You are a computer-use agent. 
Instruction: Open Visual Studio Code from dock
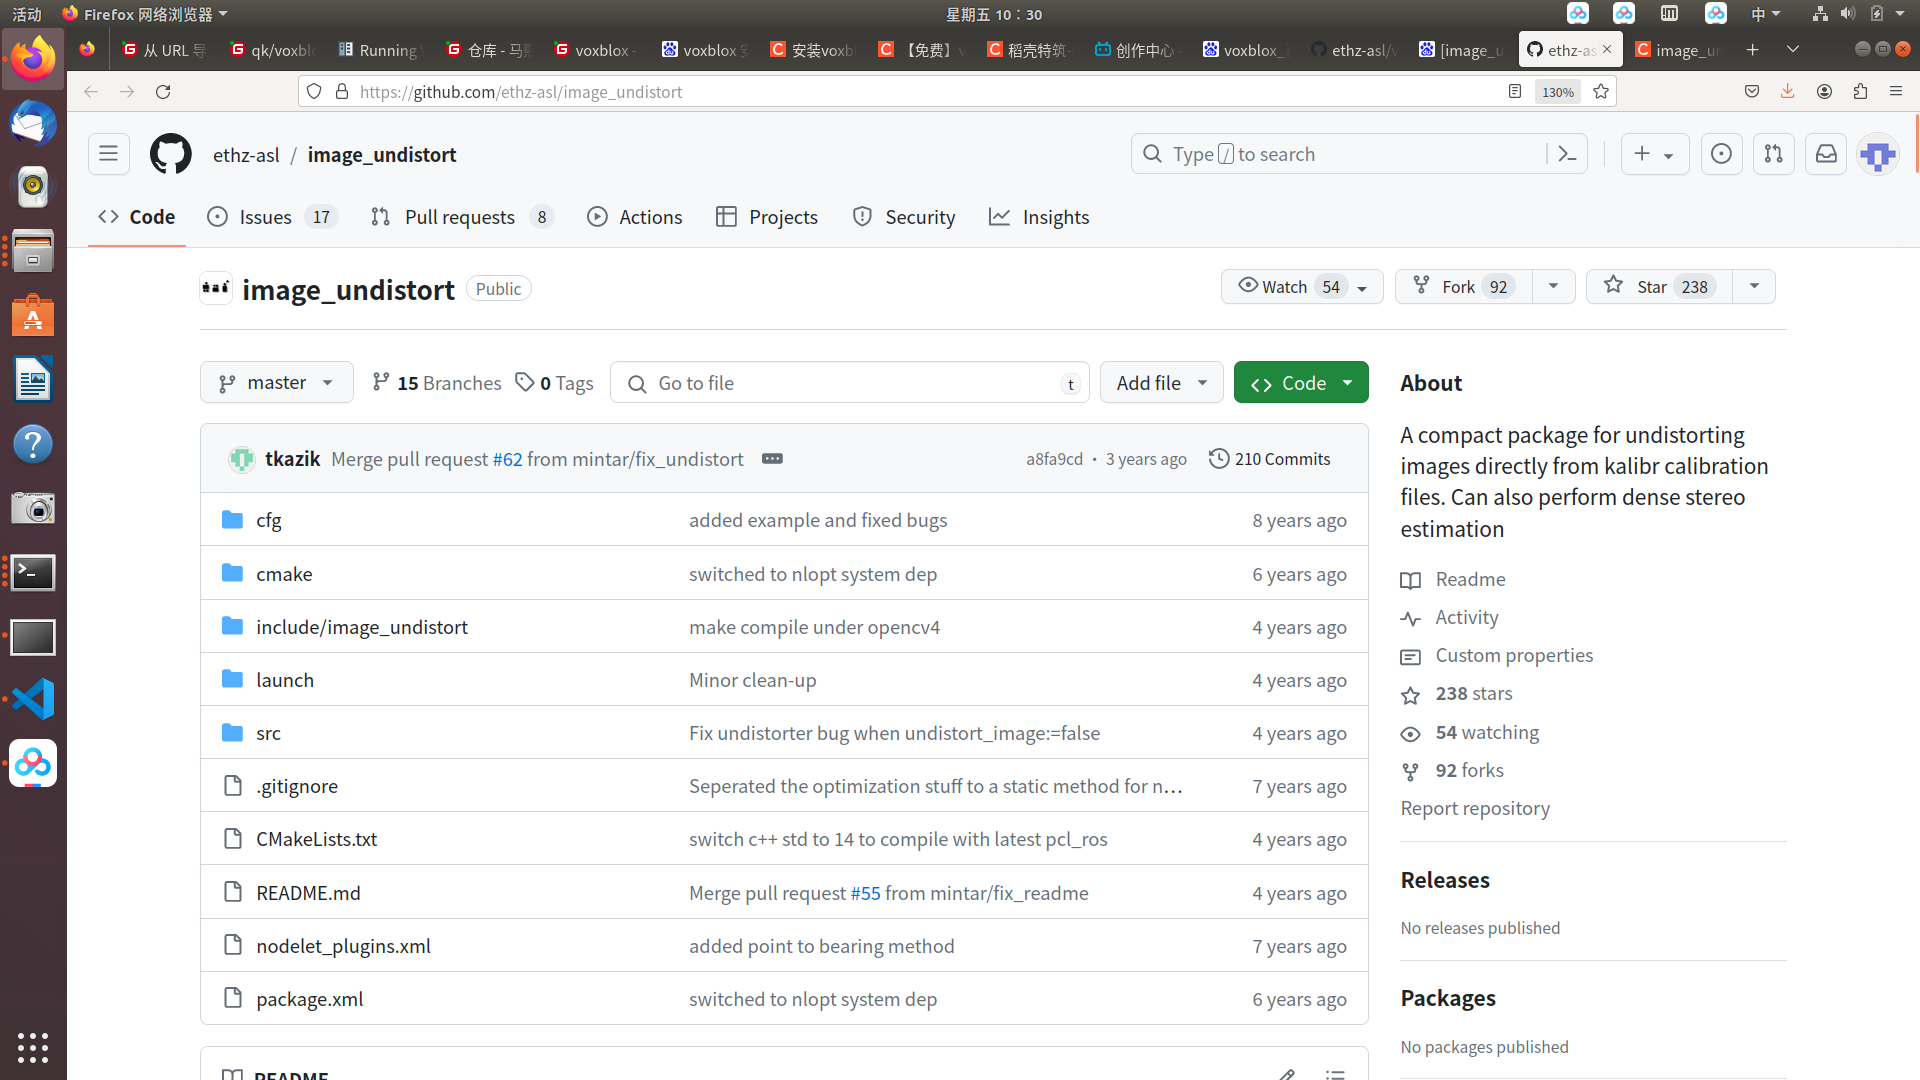[x=33, y=700]
